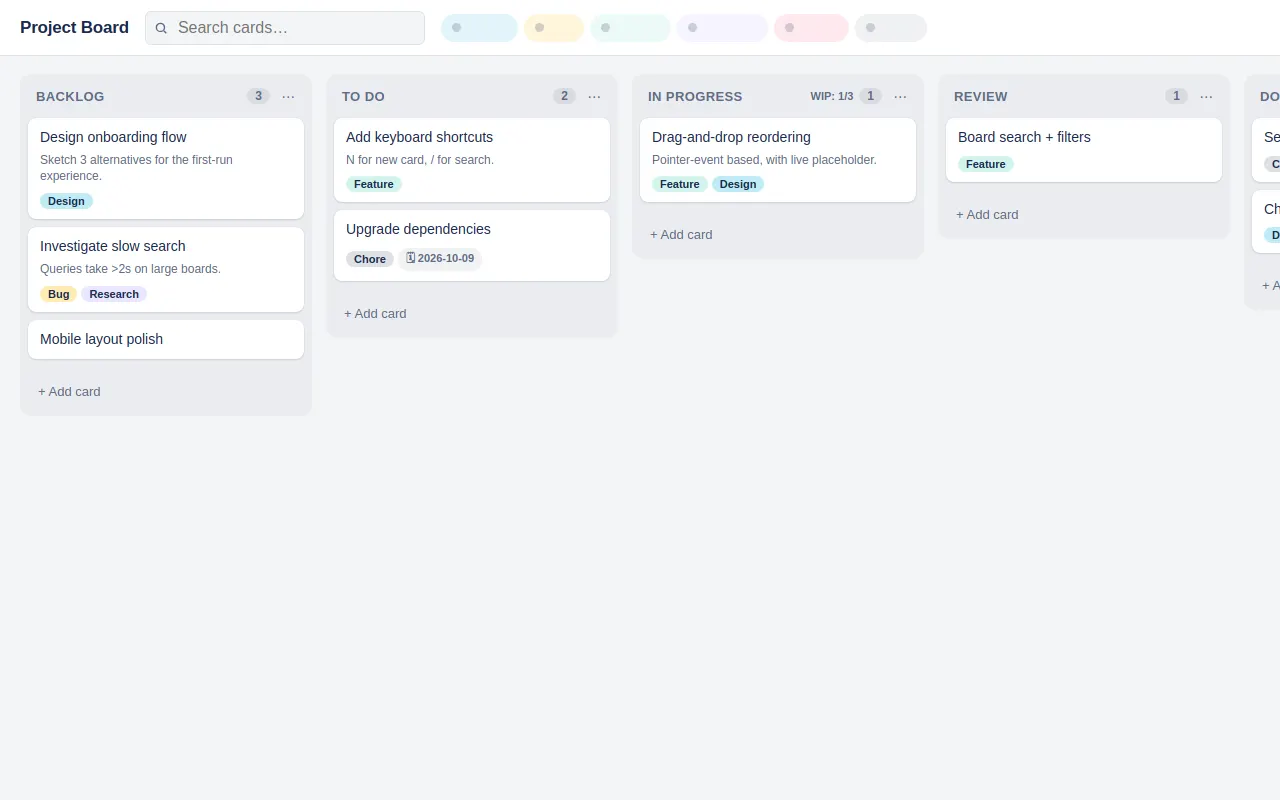Click the TO DO column title
The image size is (1280, 800).
click(363, 97)
